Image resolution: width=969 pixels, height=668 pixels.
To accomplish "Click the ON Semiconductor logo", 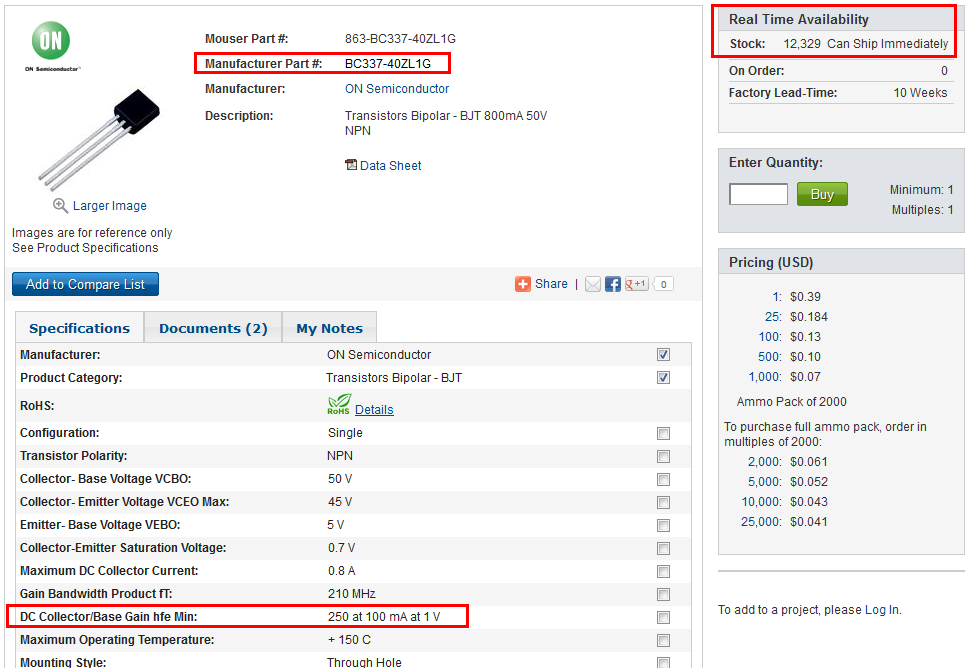I will click(x=52, y=46).
